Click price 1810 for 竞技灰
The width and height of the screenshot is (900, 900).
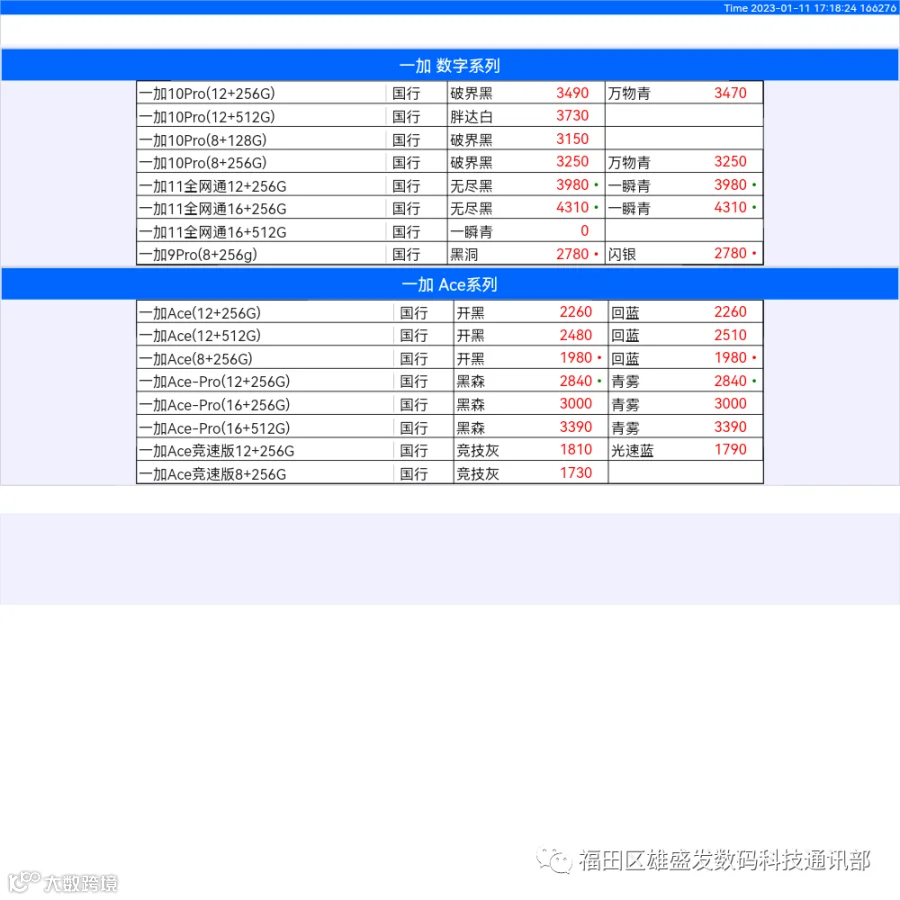(x=576, y=449)
